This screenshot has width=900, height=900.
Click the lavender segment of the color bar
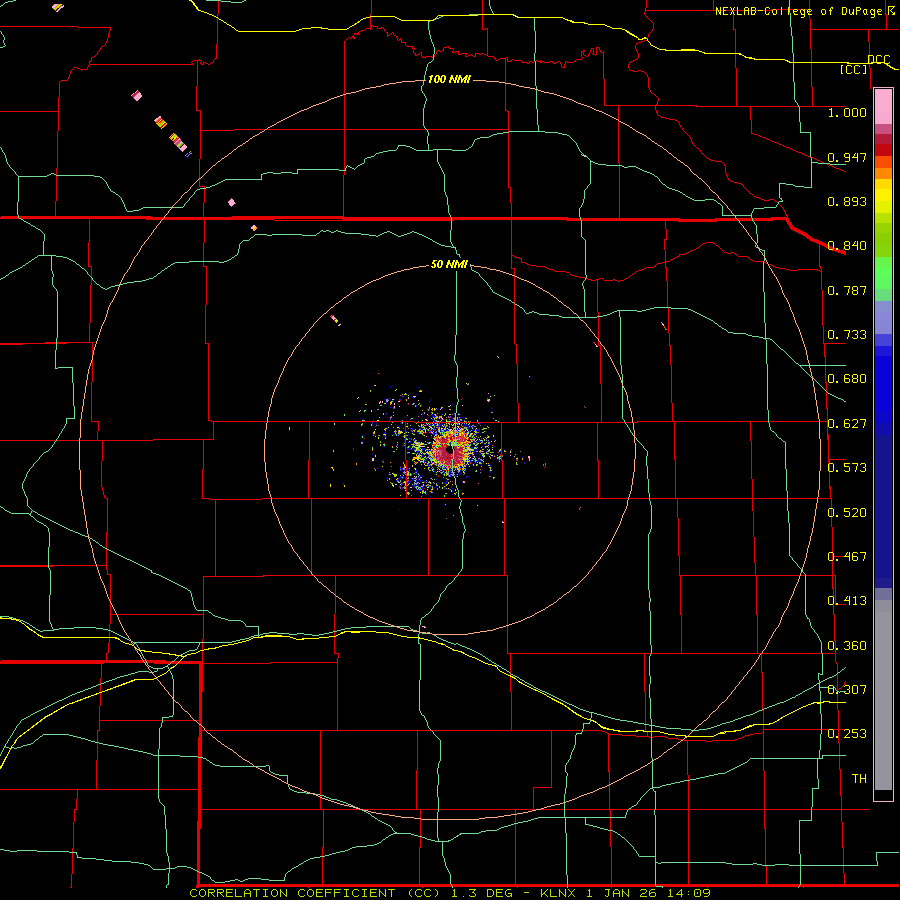point(883,317)
